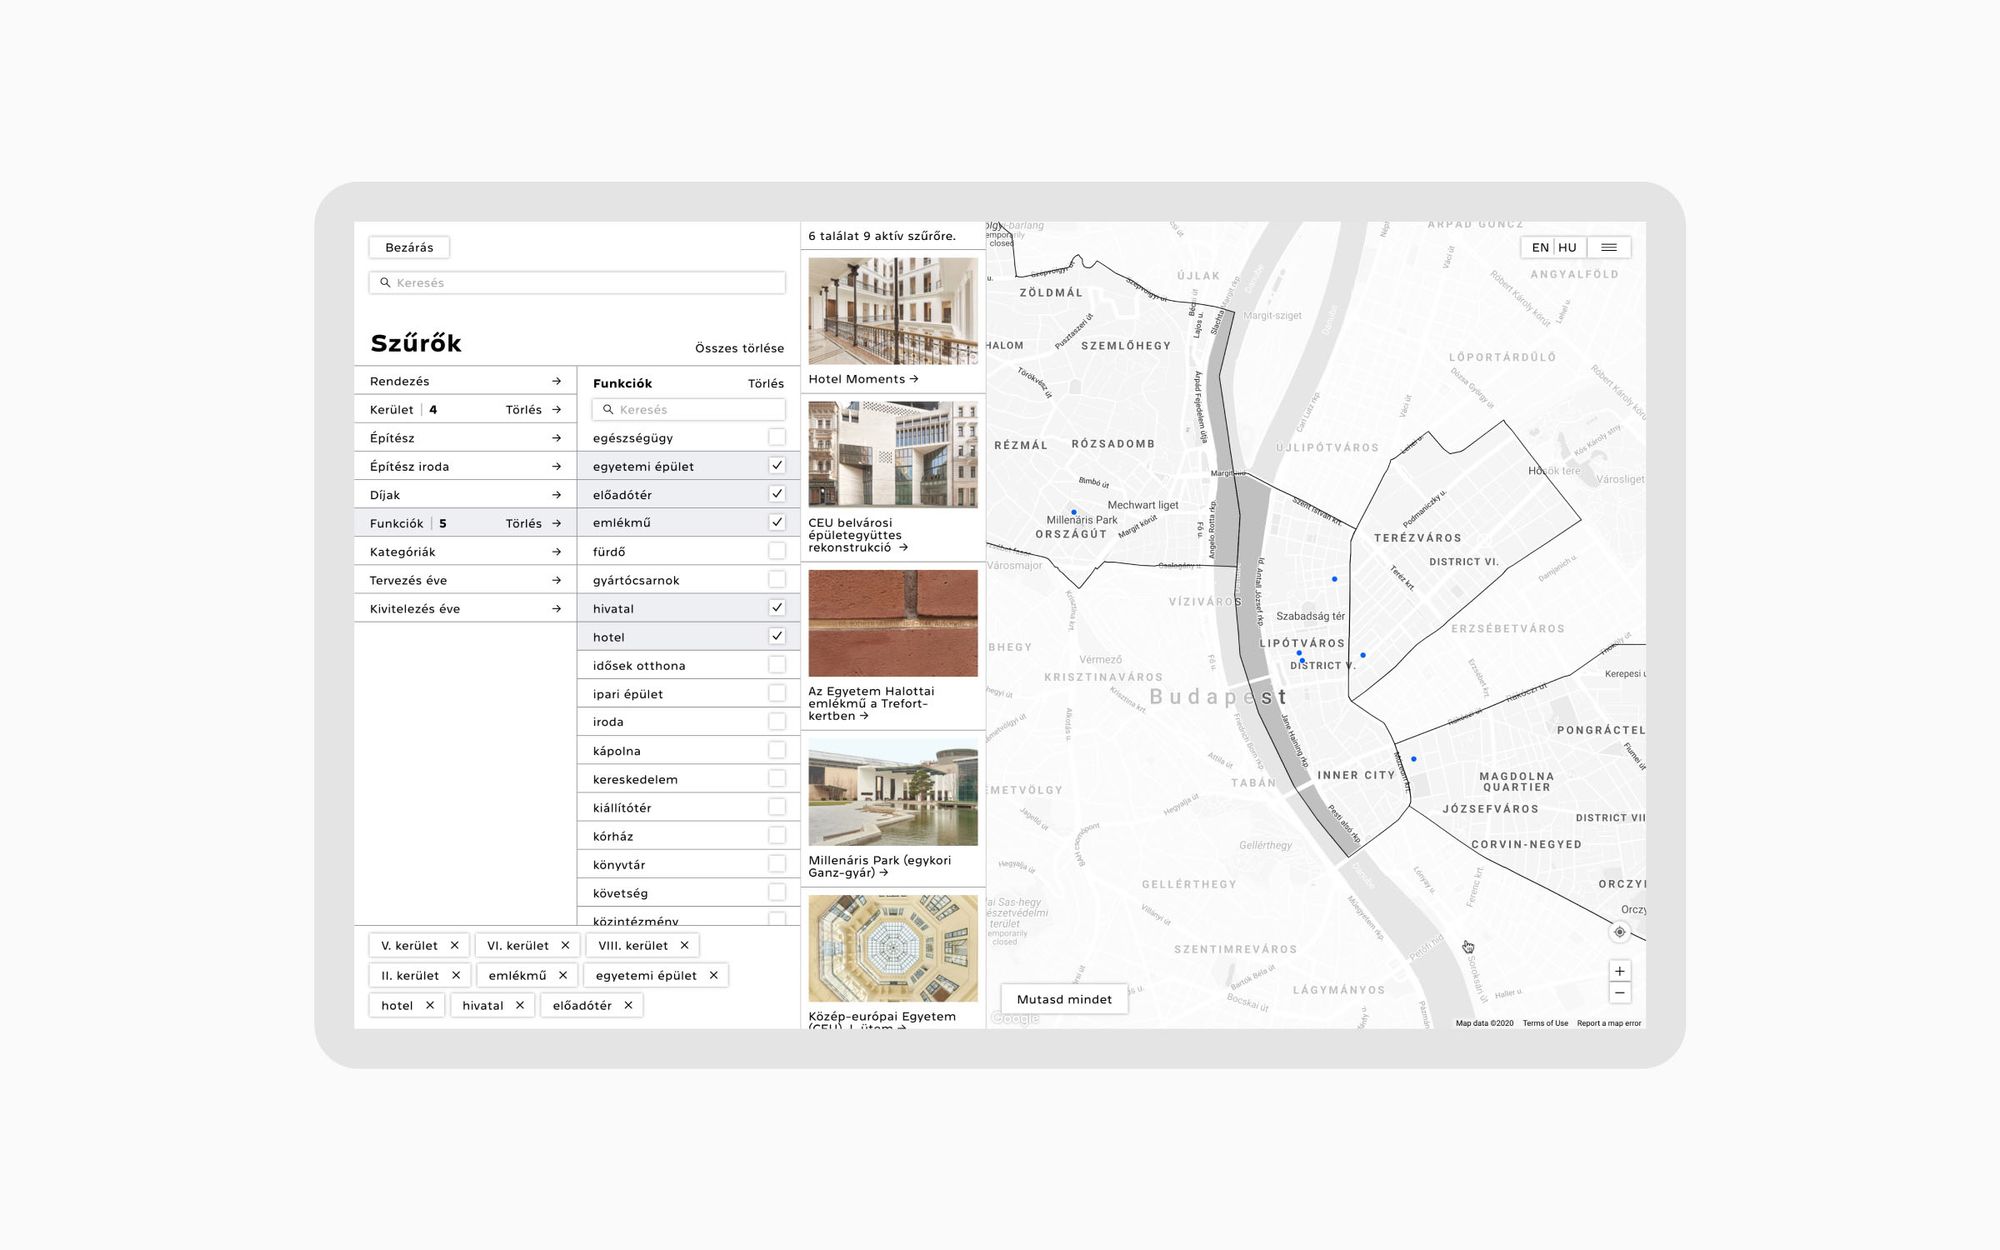Viewport: 2000px width, 1250px height.
Task: Open the hamburger menu on the map
Action: tap(1611, 247)
